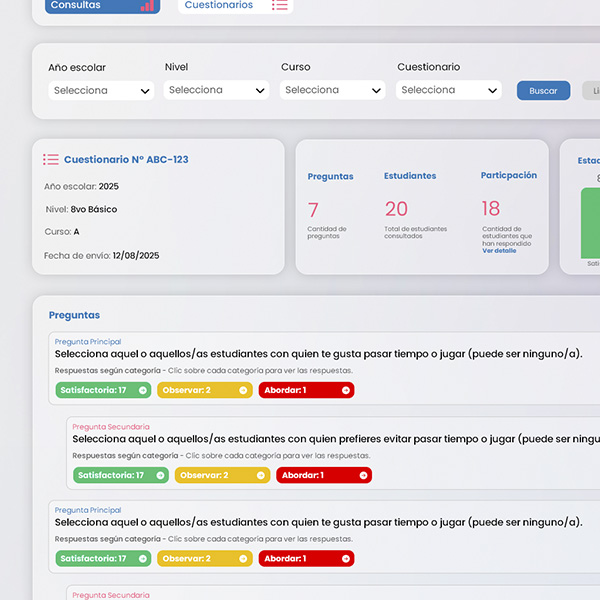Viewport: 600px width, 600px height.
Task: Select Satisfactoria: 17 on the secondary question
Action: click(110, 476)
